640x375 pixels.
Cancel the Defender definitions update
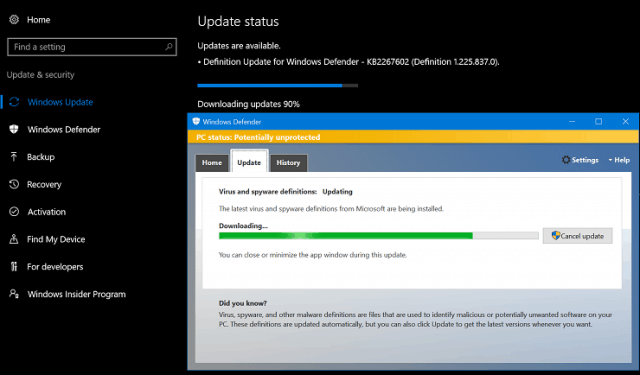(x=577, y=236)
